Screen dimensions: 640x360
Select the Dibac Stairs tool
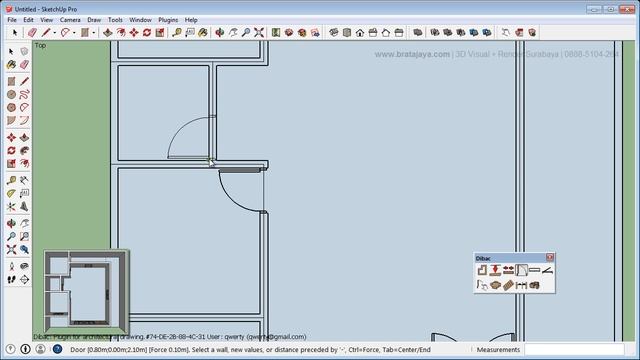point(508,285)
